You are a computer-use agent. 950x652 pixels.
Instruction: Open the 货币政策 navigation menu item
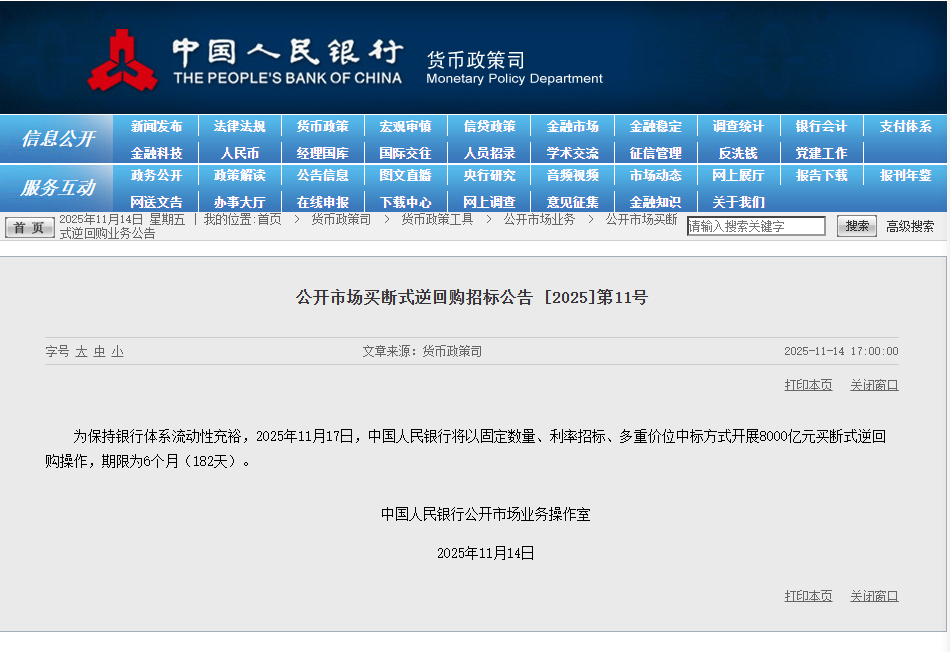[322, 127]
